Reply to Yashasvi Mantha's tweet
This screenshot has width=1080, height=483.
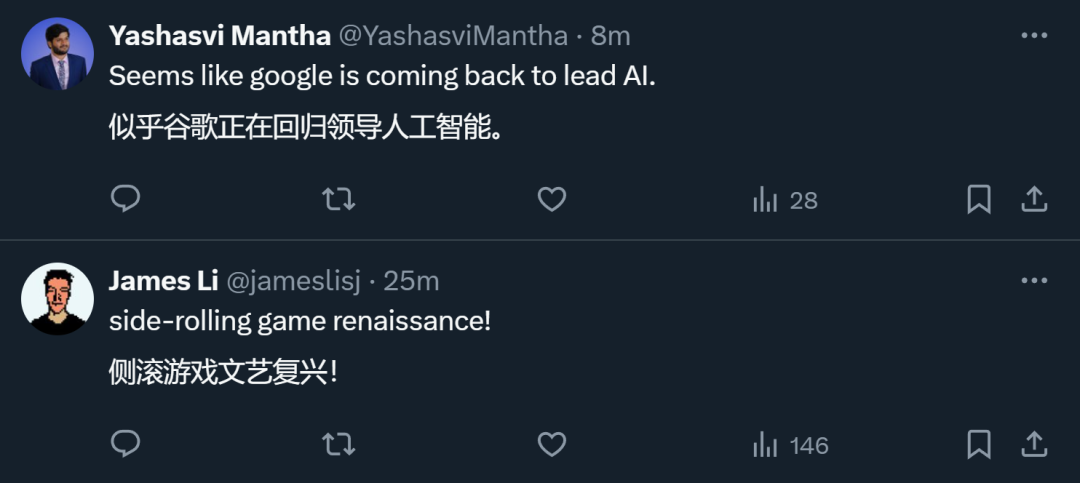125,199
